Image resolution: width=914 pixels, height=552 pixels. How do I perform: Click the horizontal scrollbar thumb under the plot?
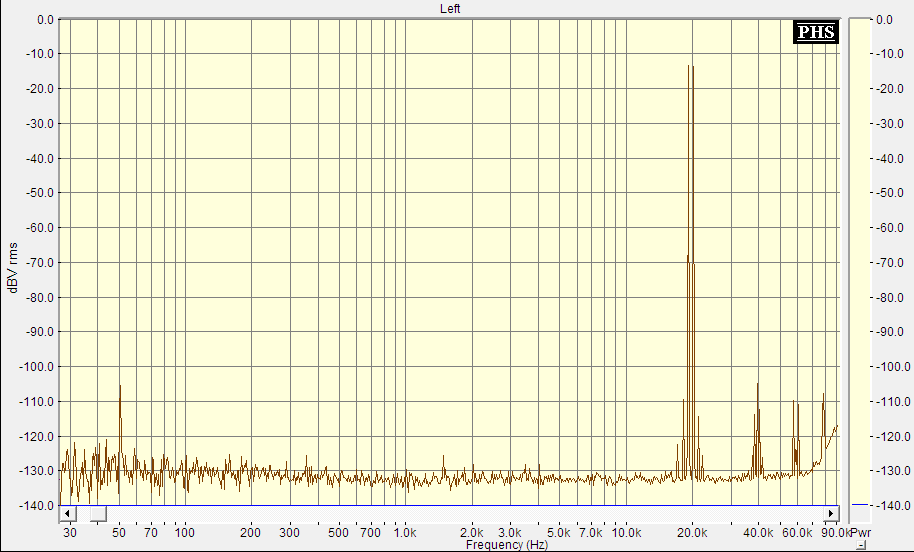click(x=98, y=514)
